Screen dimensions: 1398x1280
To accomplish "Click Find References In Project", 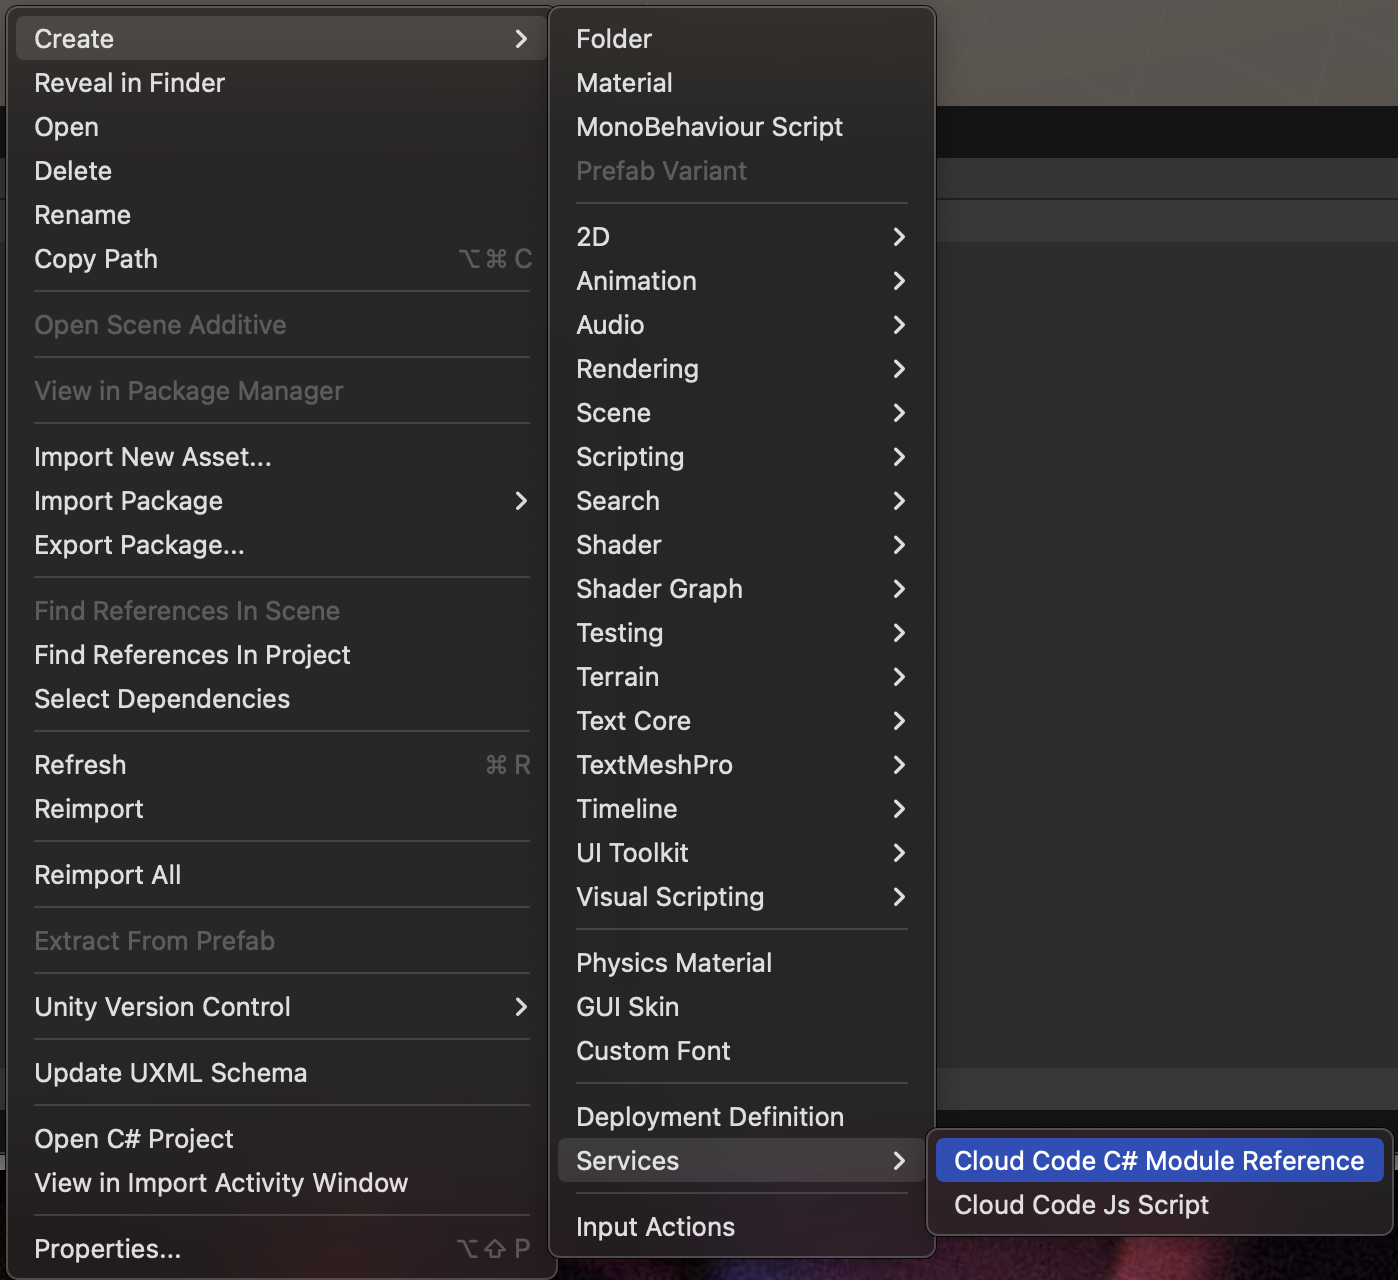I will point(192,655).
